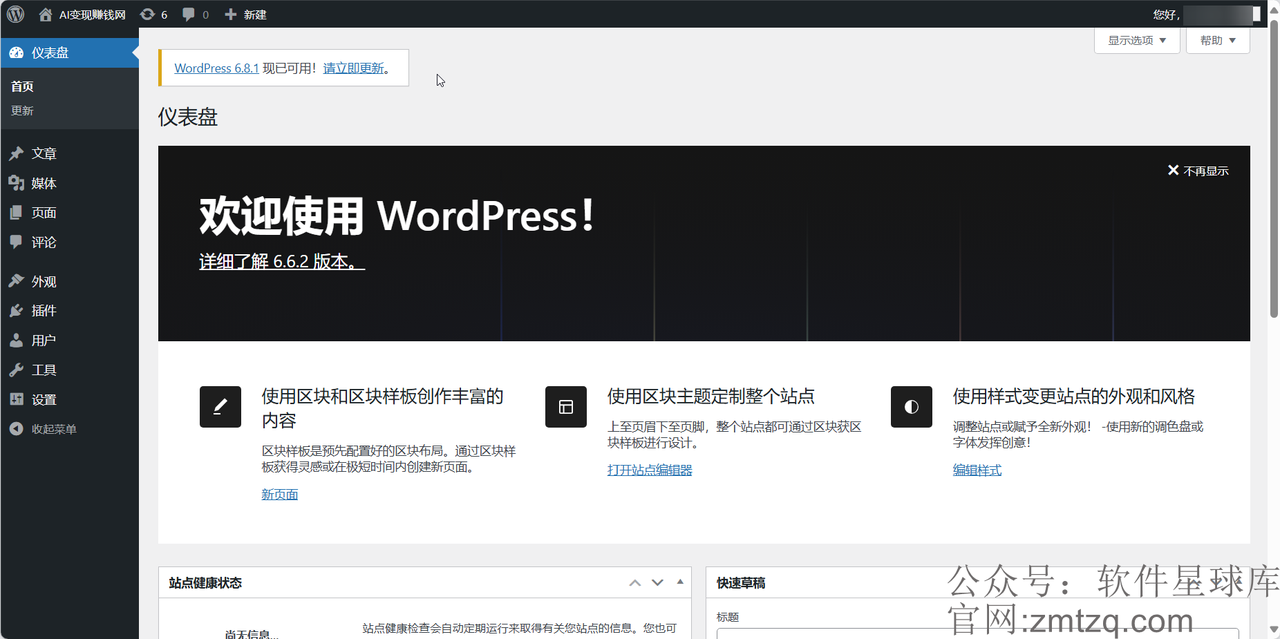The image size is (1280, 639).
Task: Open the AI变现赚钱网 site home icon
Action: click(45, 14)
